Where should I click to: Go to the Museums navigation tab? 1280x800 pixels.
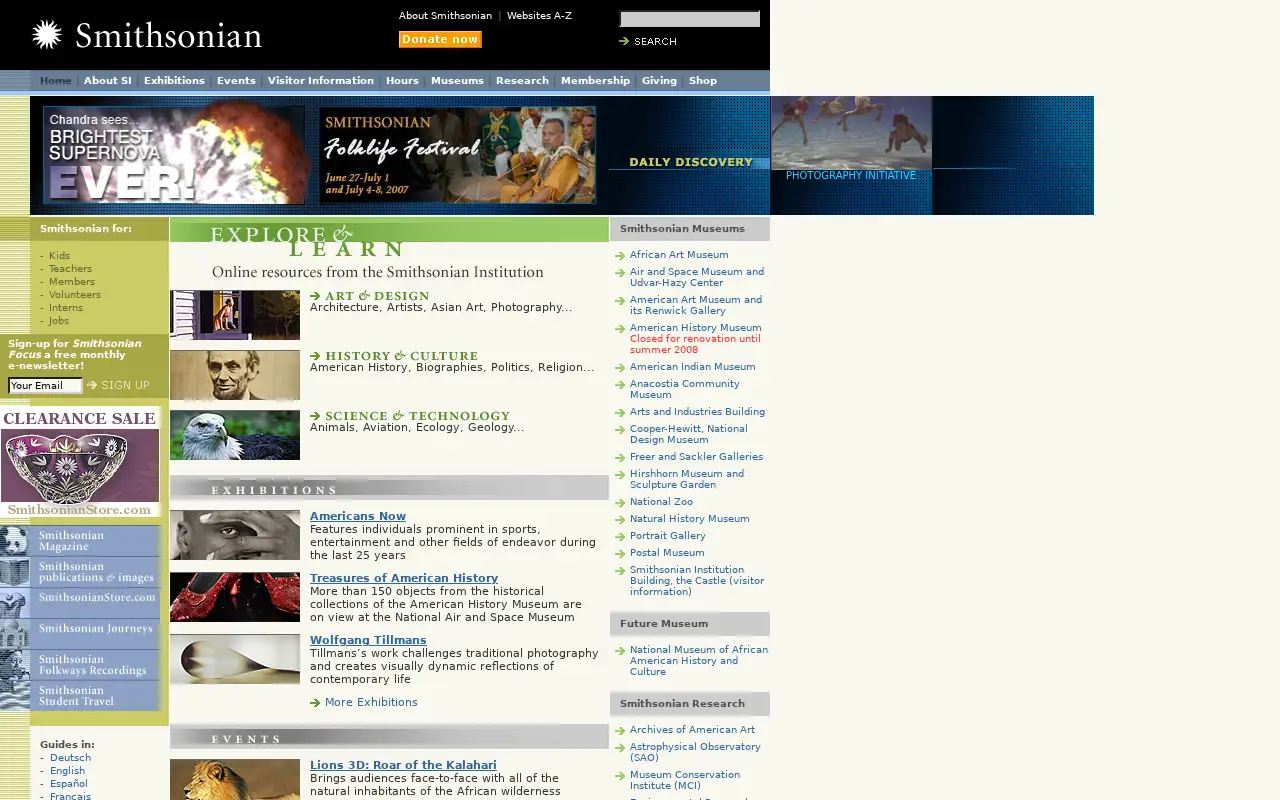click(457, 81)
